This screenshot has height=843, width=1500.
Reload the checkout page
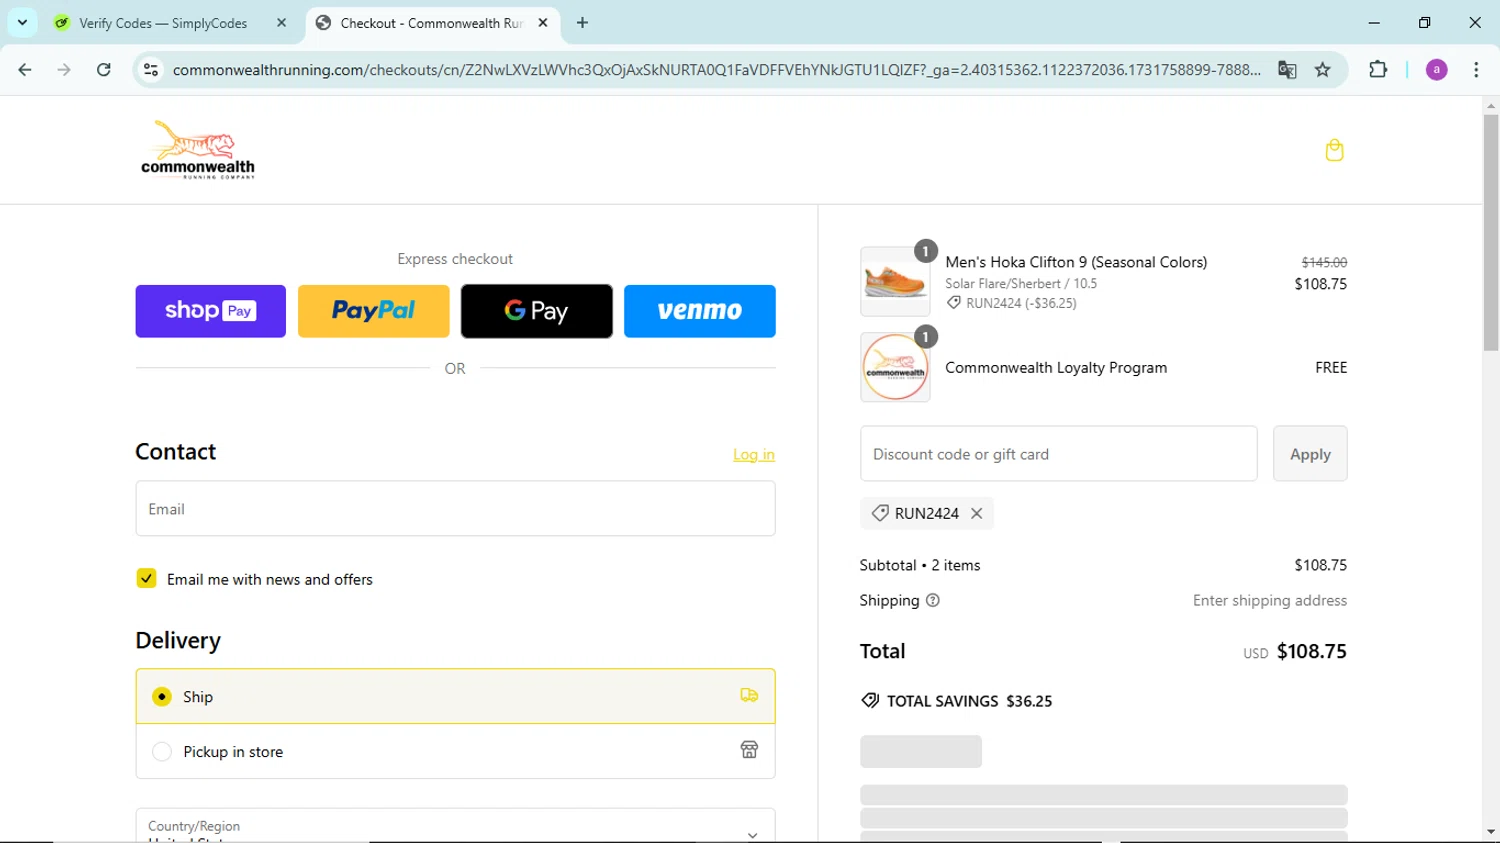tap(104, 70)
